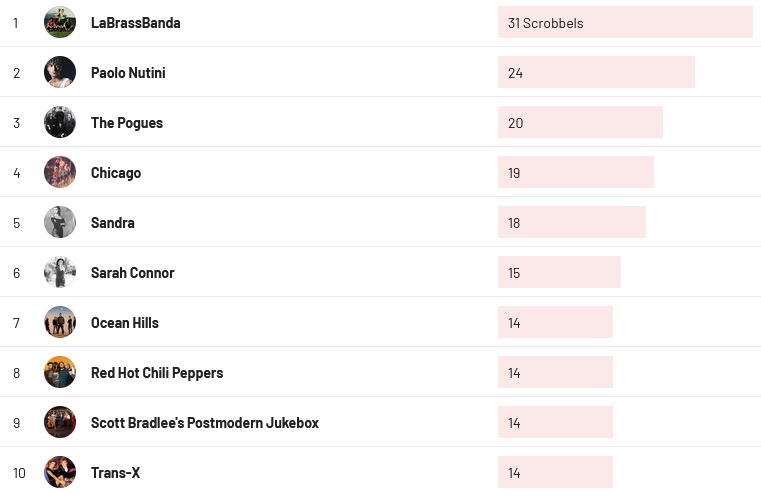
Task: Open The Pogues artist name link
Action: (126, 123)
